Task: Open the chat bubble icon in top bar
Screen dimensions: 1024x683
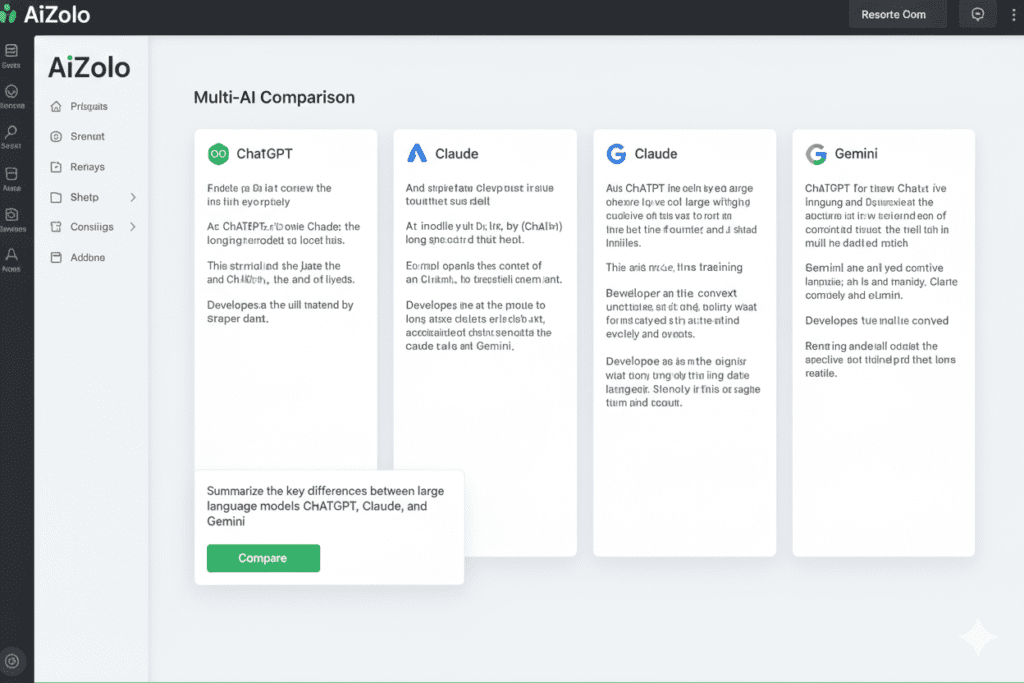Action: (x=977, y=15)
